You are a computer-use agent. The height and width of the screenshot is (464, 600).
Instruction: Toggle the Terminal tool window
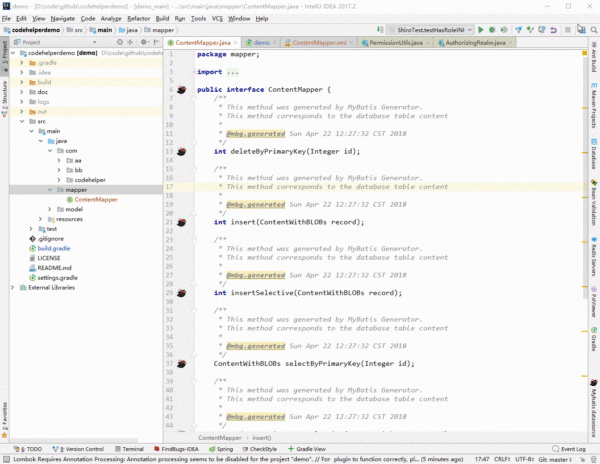tap(129, 449)
